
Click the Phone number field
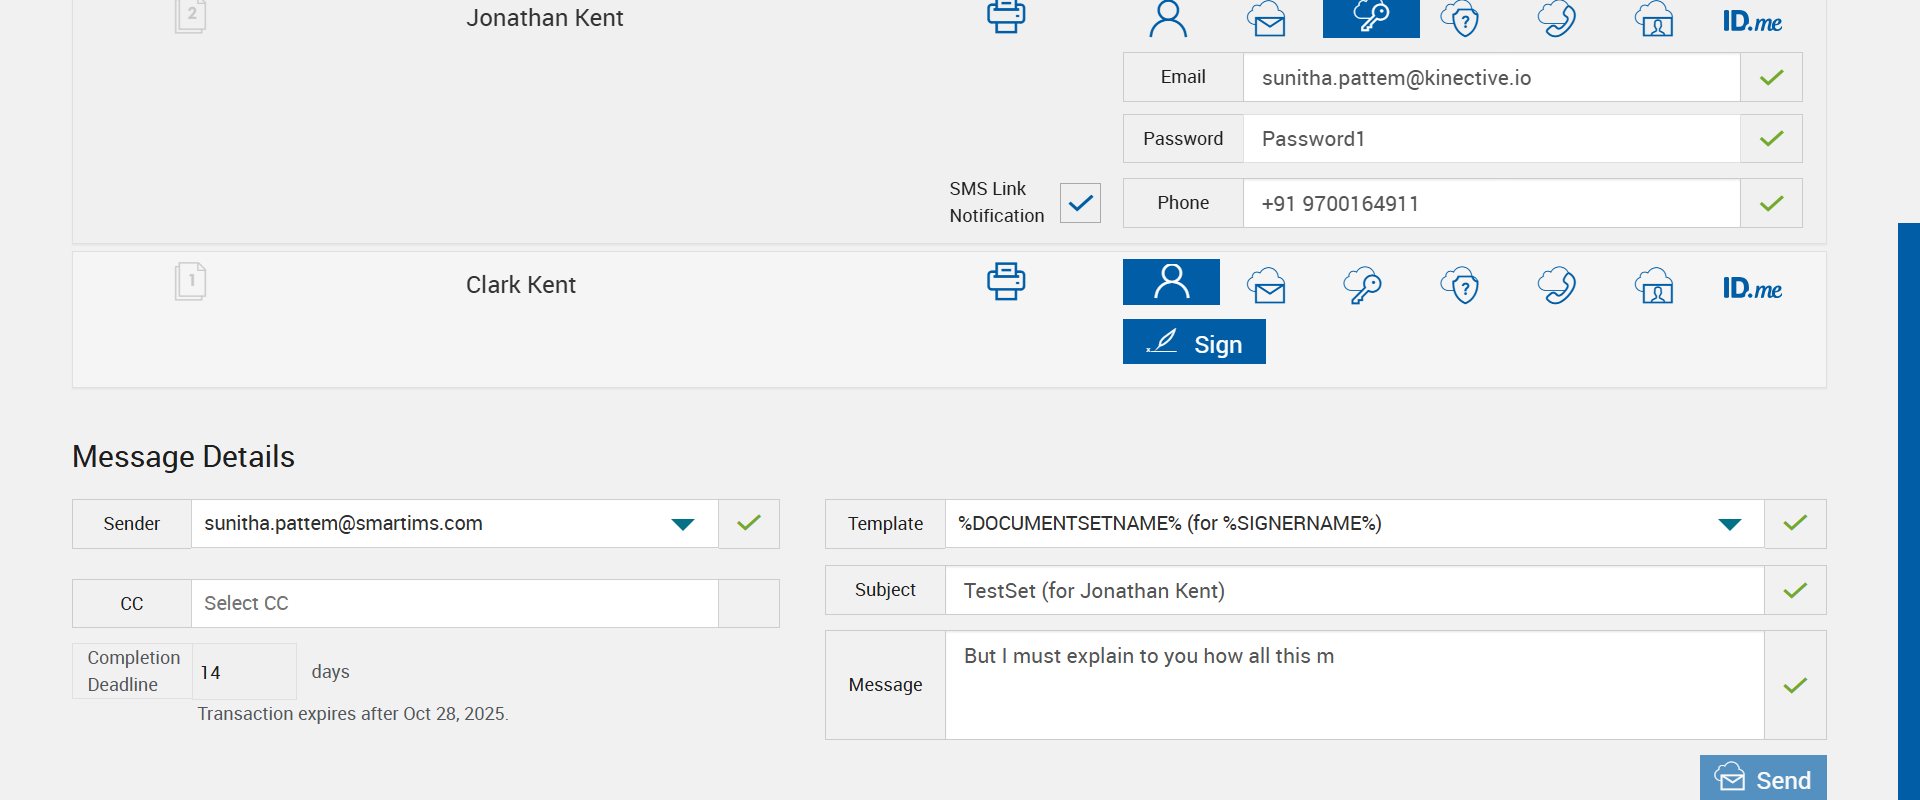click(x=1491, y=204)
